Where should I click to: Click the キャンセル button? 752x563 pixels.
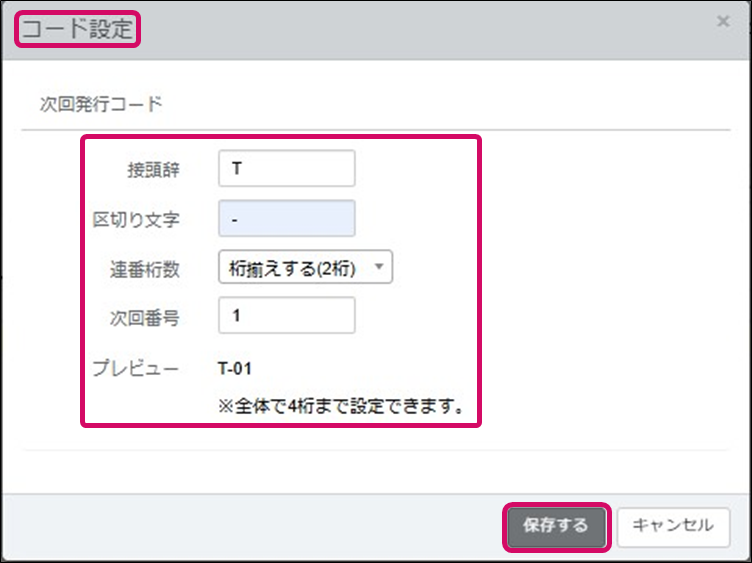click(x=673, y=526)
